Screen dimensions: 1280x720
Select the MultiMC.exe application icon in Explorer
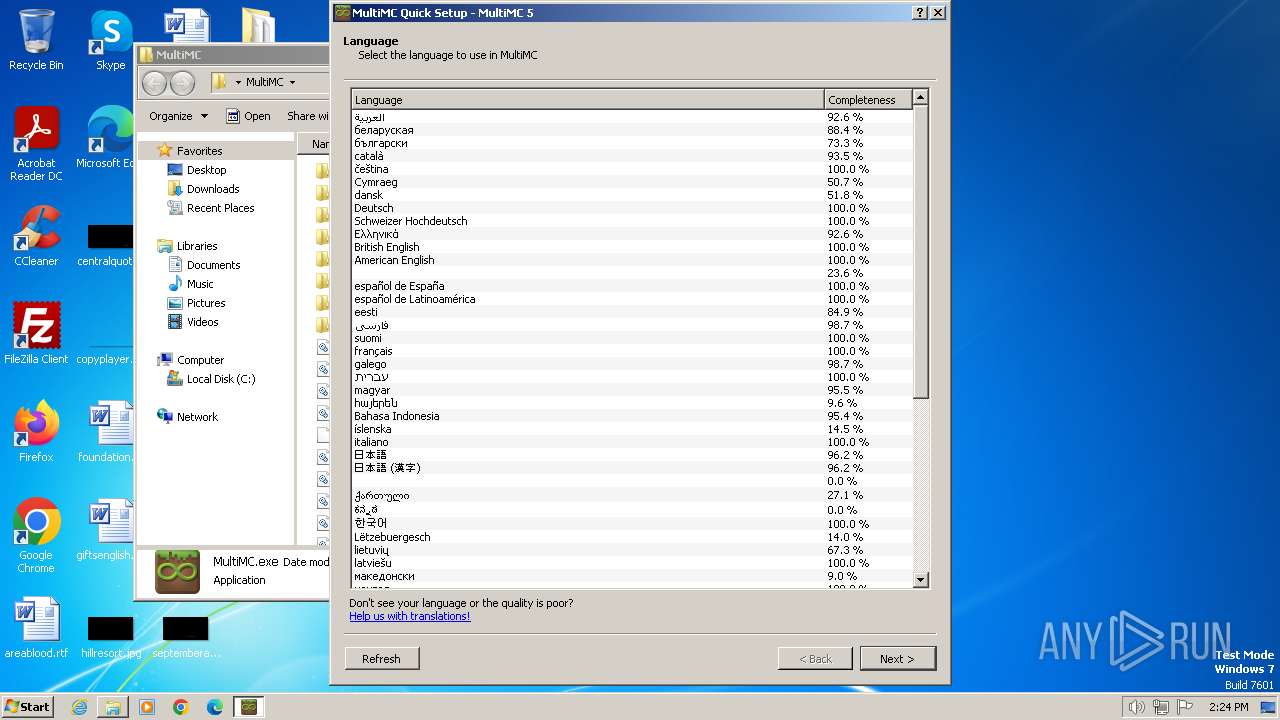[x=177, y=571]
